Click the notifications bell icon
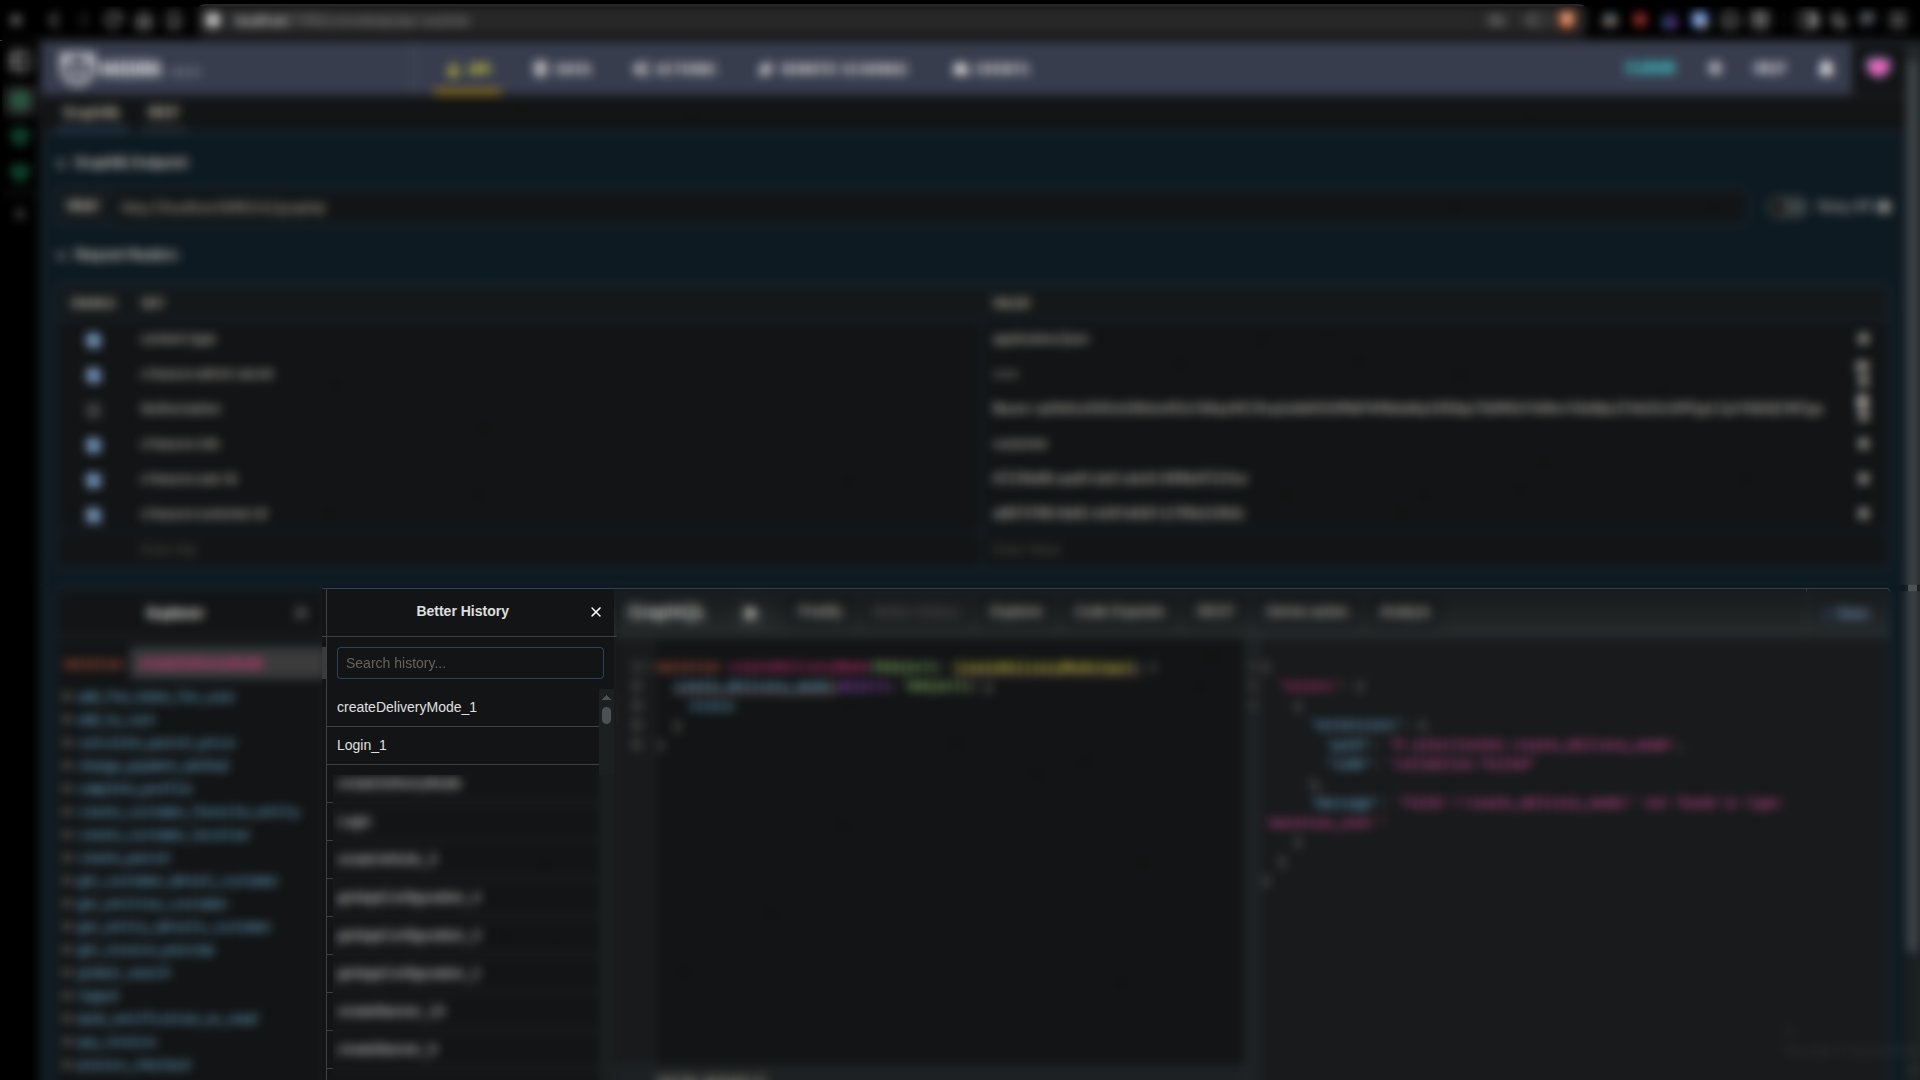Image resolution: width=1920 pixels, height=1080 pixels. [1826, 69]
